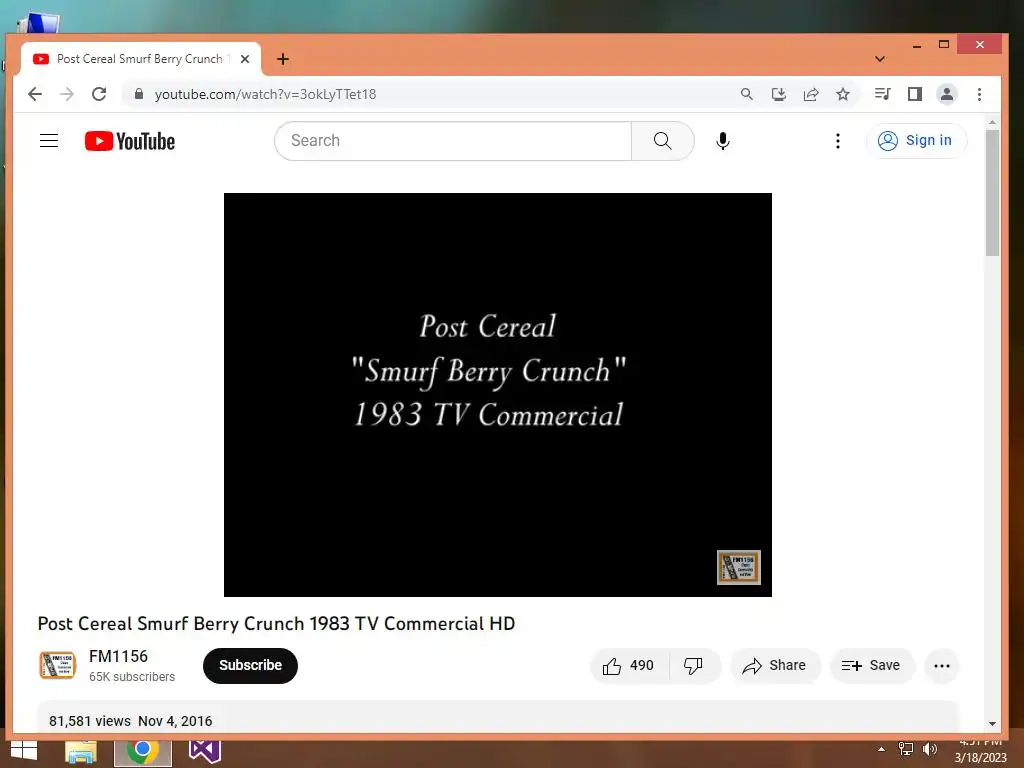Open Visual Studio from the taskbar
This screenshot has width=1024, height=768.
click(204, 751)
